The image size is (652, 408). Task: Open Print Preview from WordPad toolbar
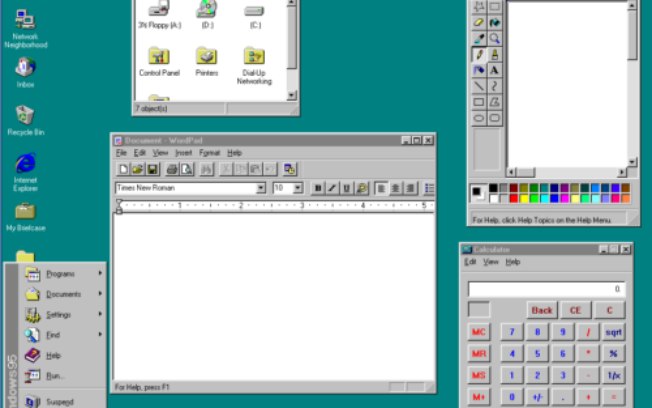point(187,169)
